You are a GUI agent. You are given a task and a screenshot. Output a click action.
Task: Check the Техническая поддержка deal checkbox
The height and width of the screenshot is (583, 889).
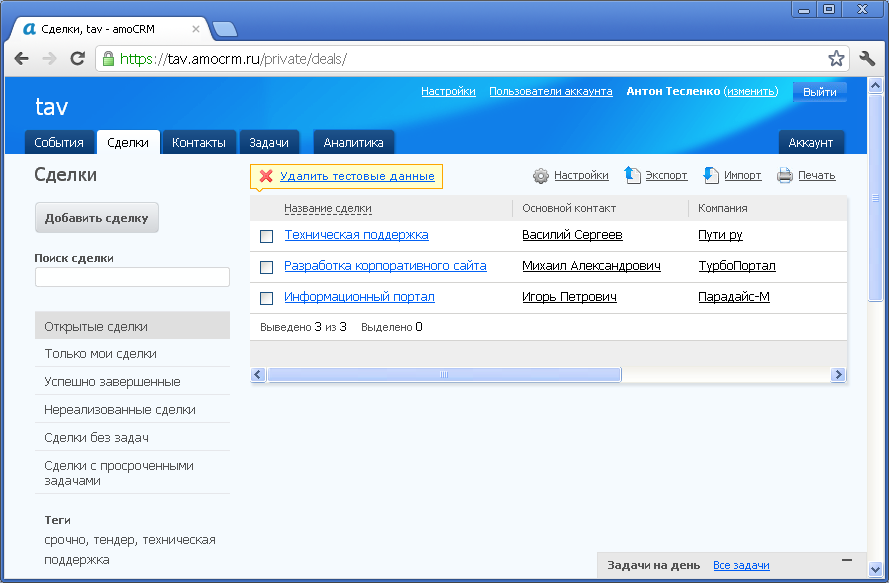coord(266,236)
